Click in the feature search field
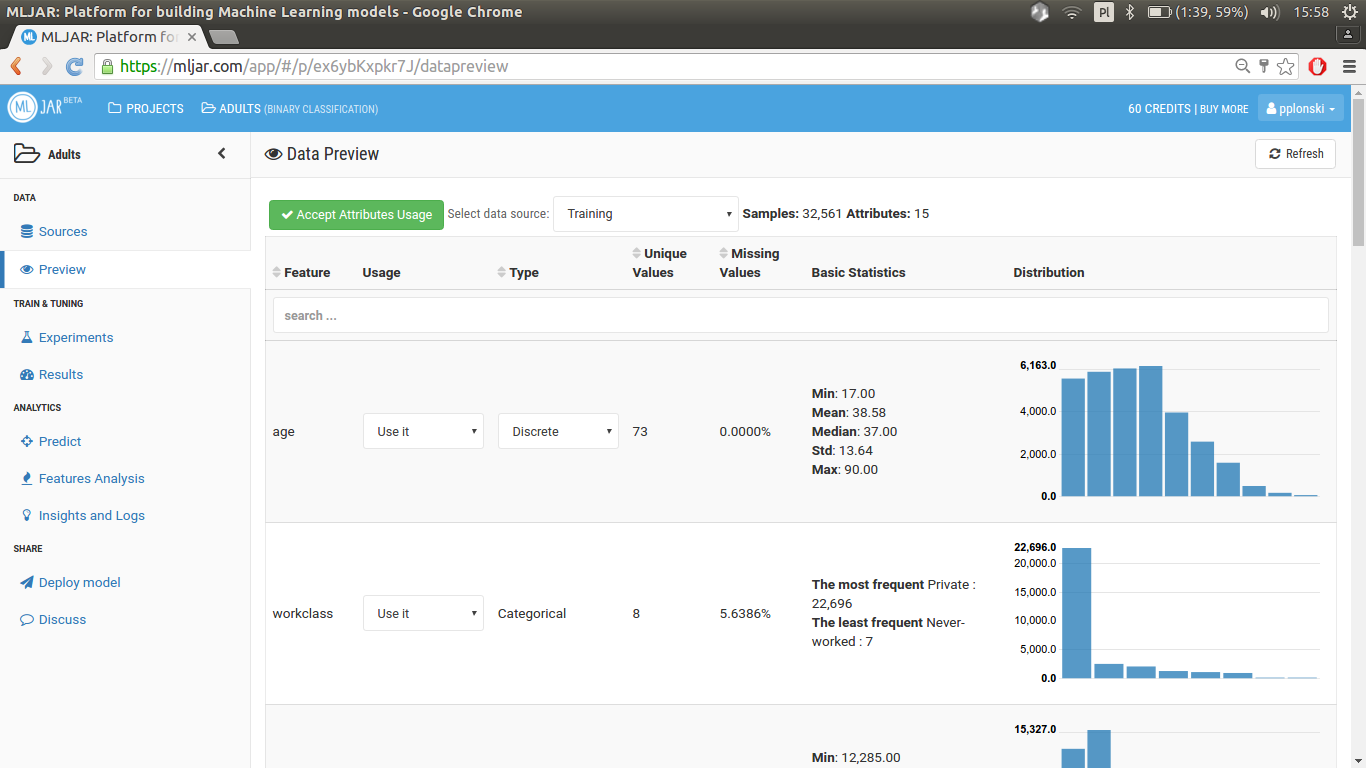 tap(800, 315)
